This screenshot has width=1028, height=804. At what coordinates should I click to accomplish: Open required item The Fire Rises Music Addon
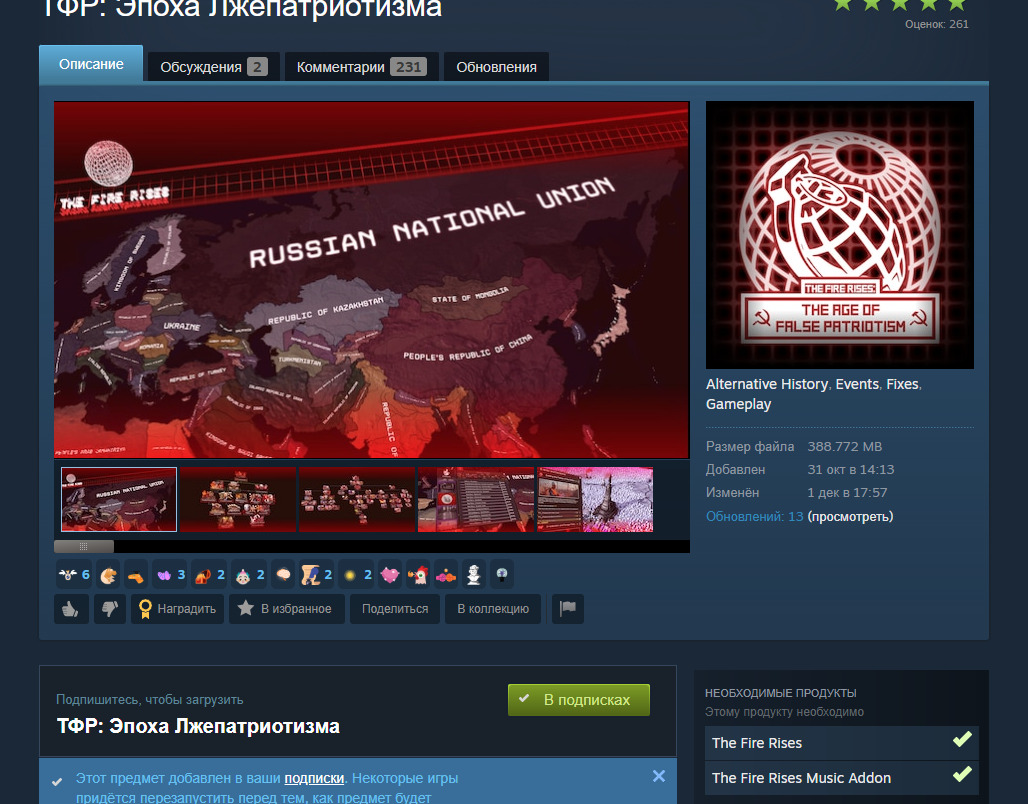tap(842, 778)
